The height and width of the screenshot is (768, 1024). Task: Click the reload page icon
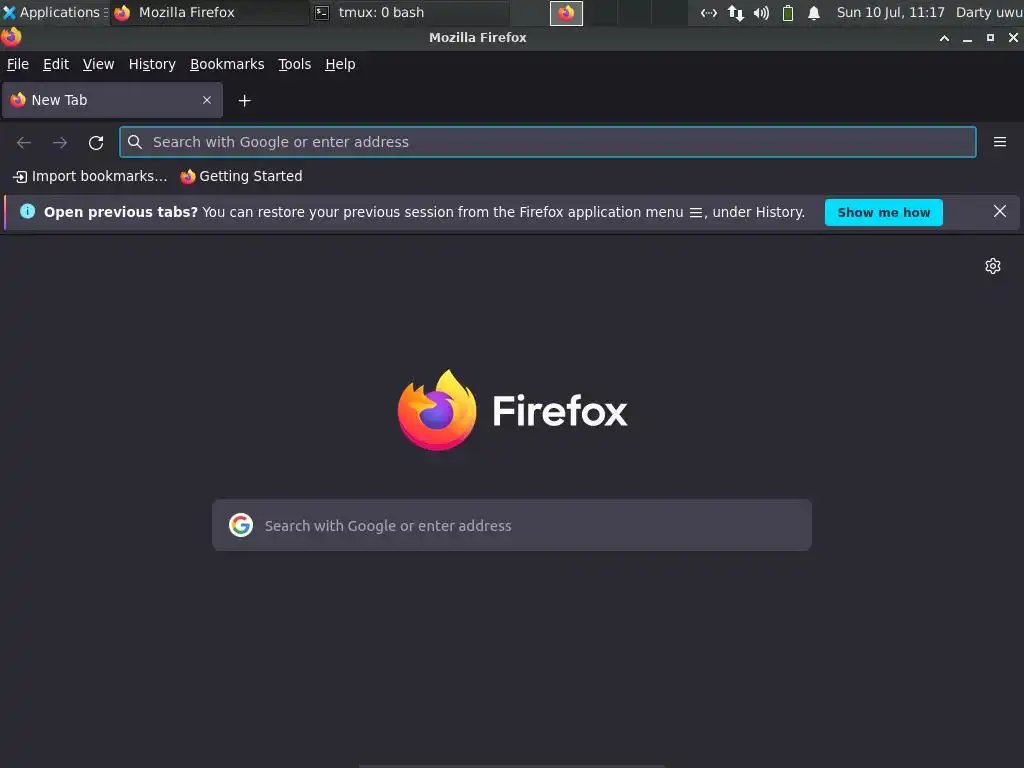[96, 142]
